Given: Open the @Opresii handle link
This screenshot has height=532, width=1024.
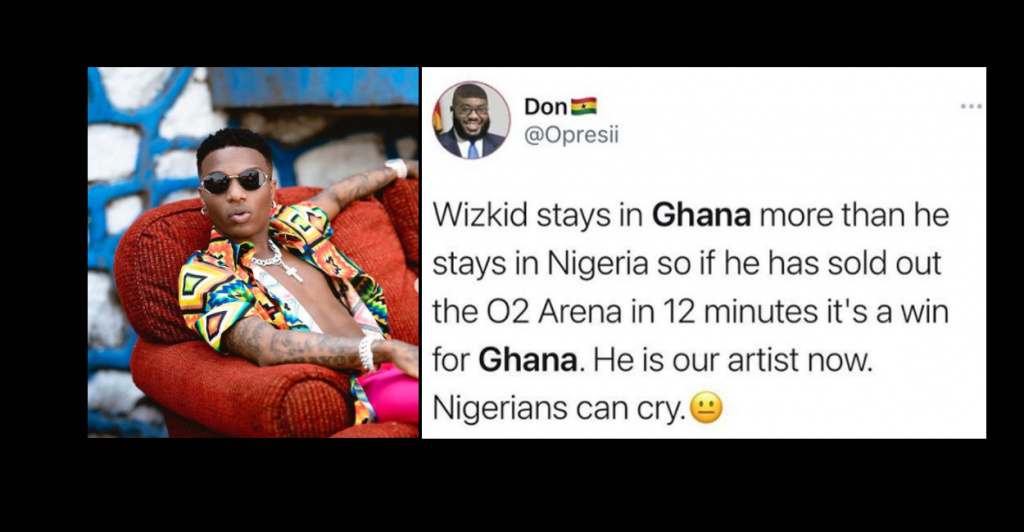Looking at the screenshot, I should (571, 135).
